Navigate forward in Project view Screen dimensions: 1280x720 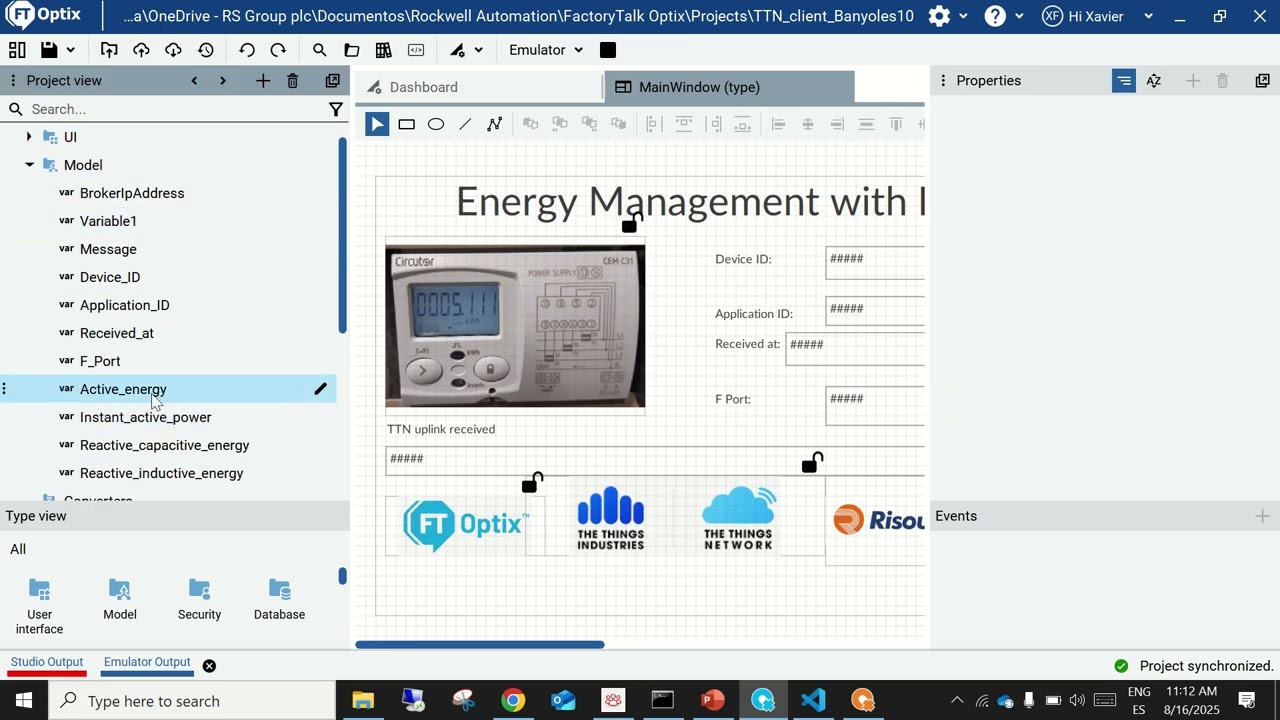pos(223,81)
